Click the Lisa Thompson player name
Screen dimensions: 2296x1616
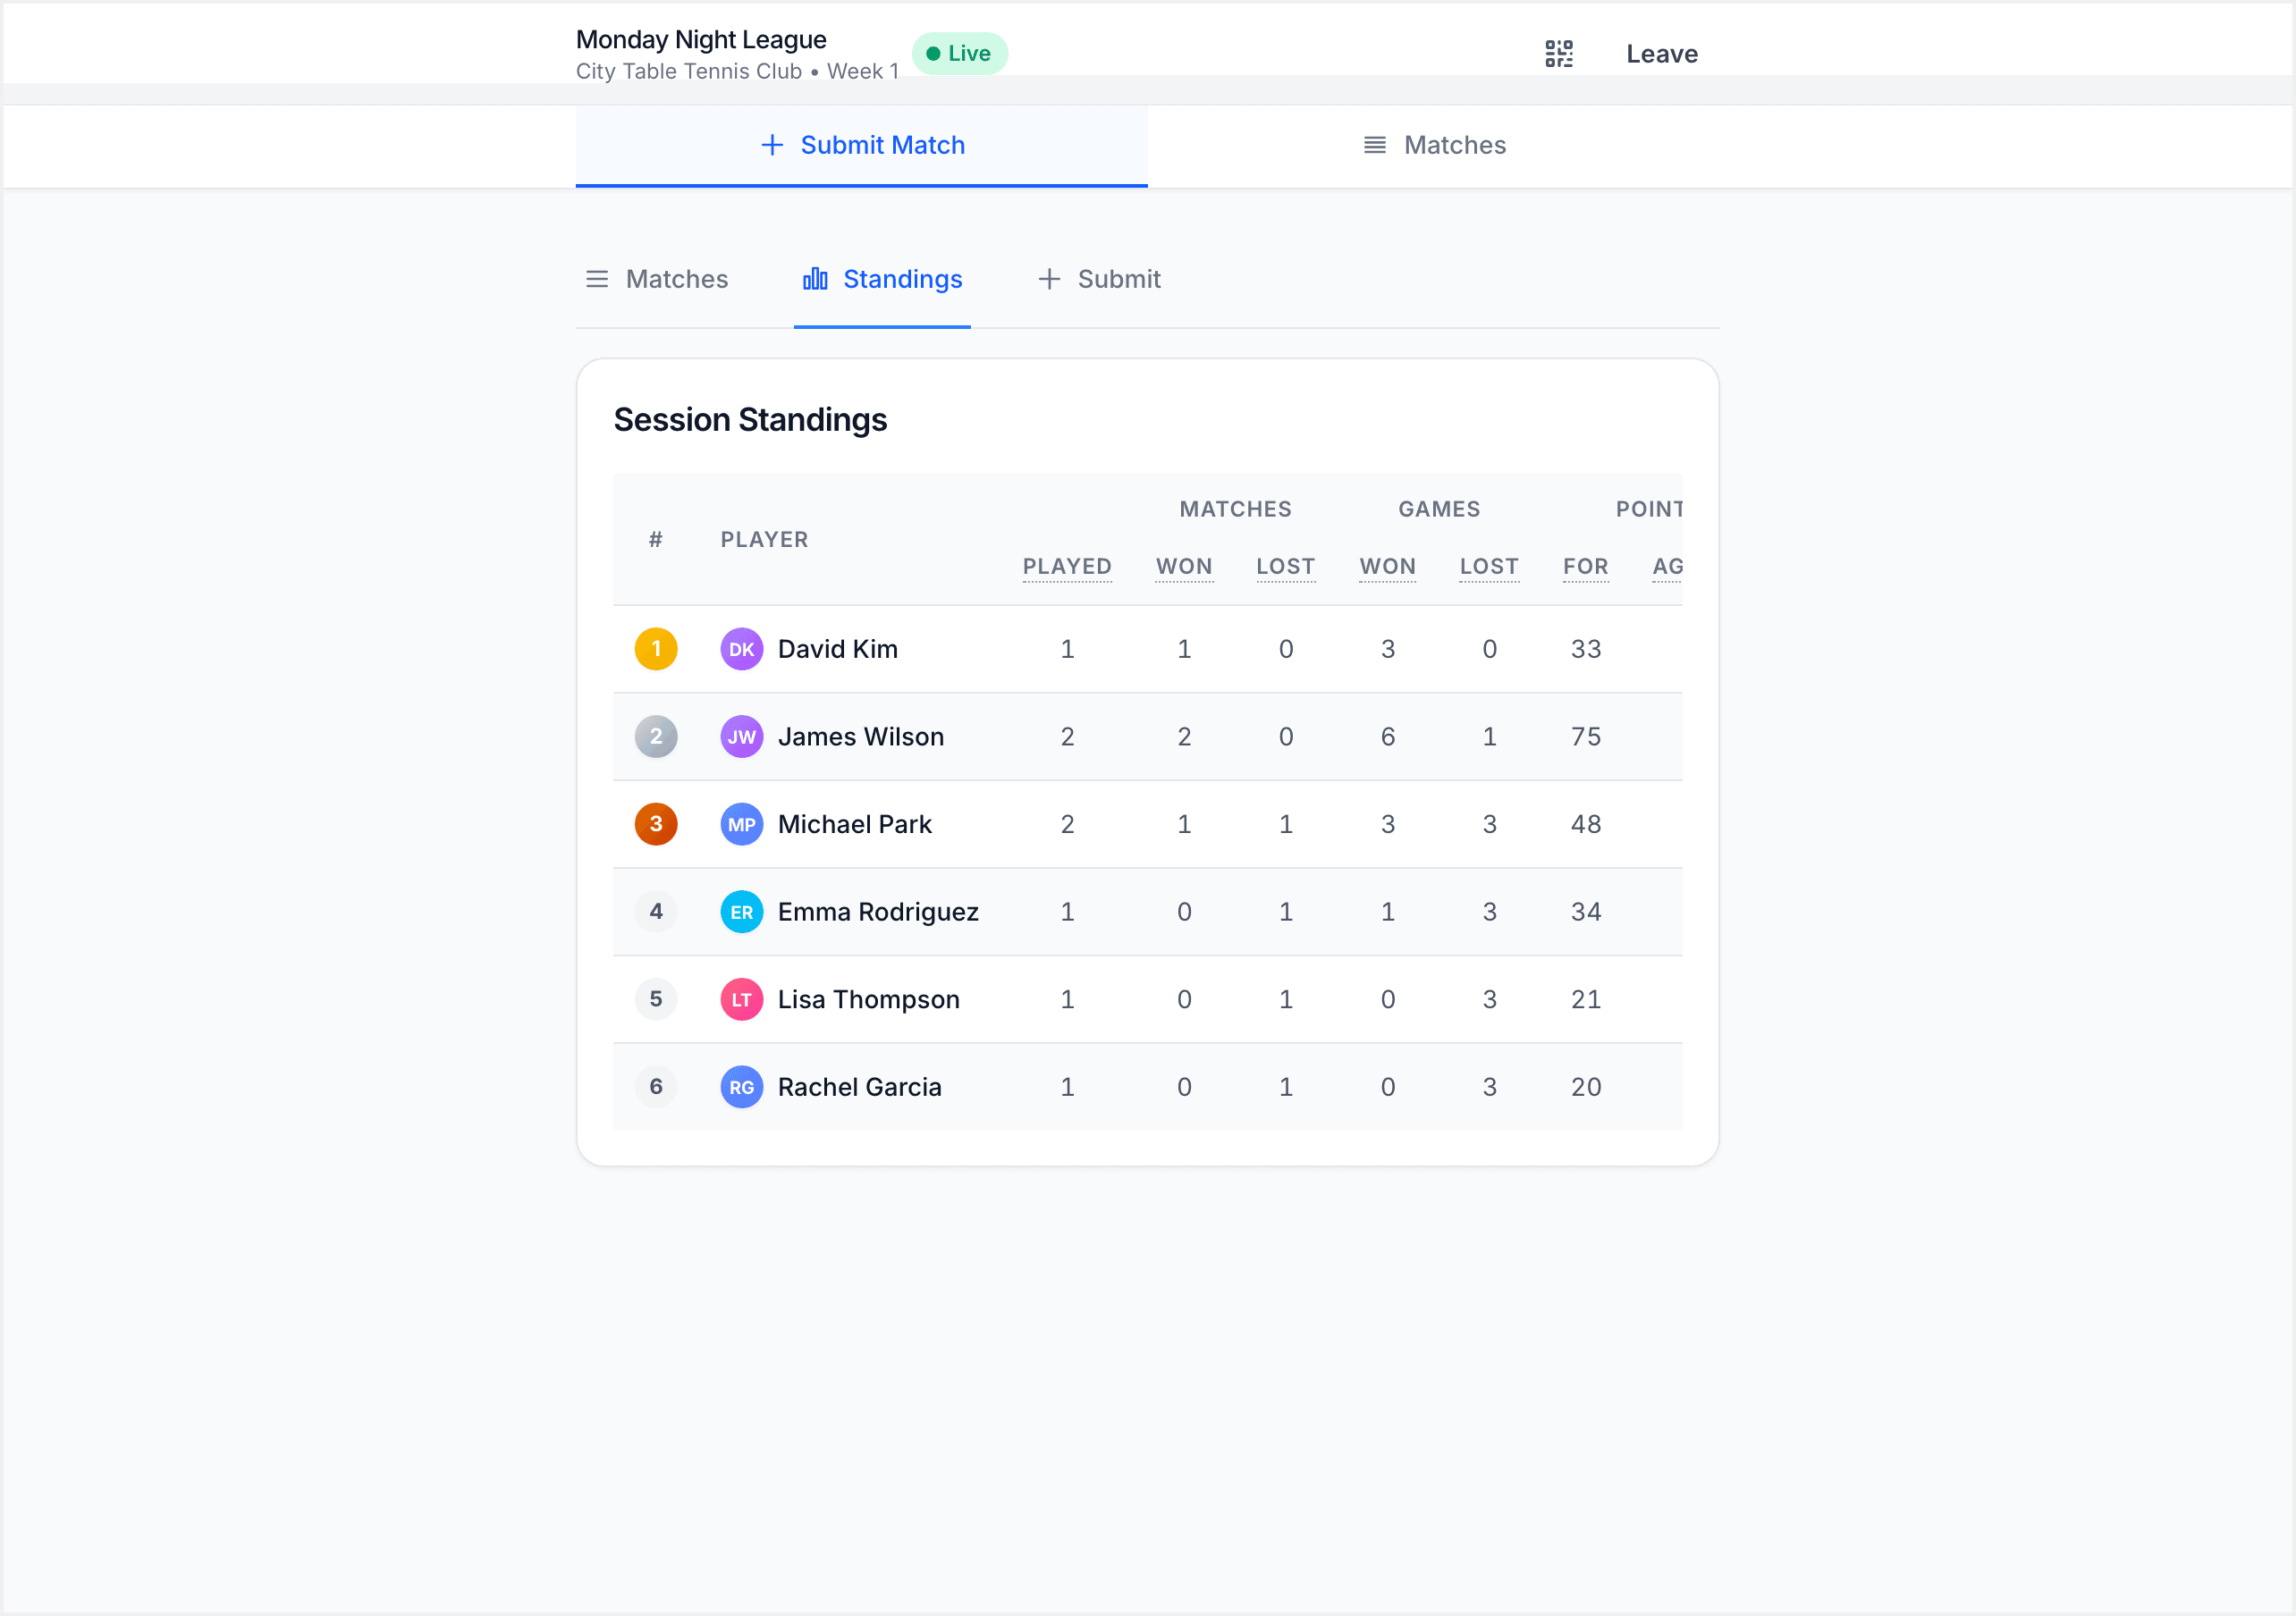pyautogui.click(x=869, y=999)
